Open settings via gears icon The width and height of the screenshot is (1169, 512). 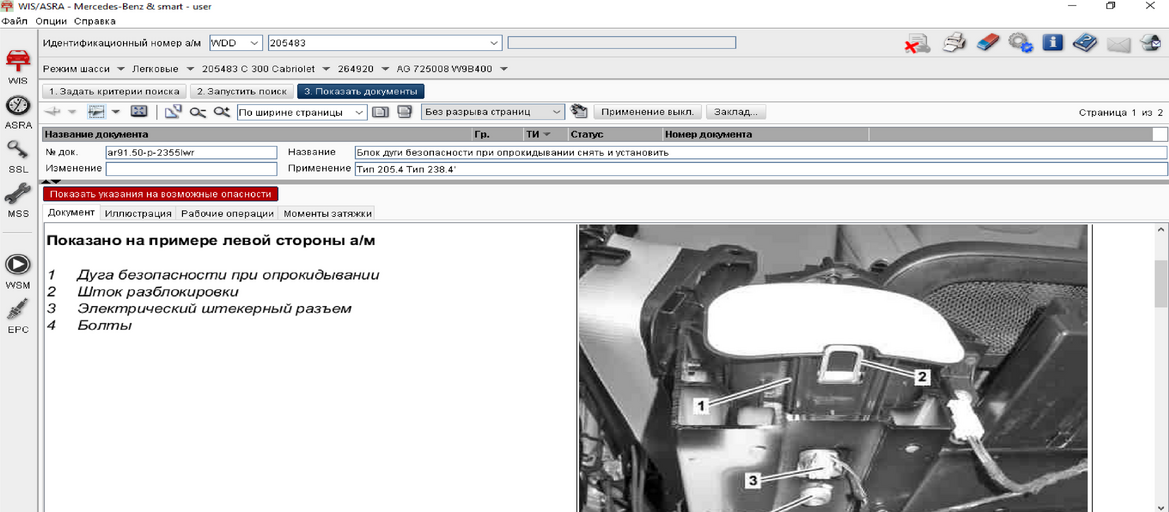pos(1020,43)
